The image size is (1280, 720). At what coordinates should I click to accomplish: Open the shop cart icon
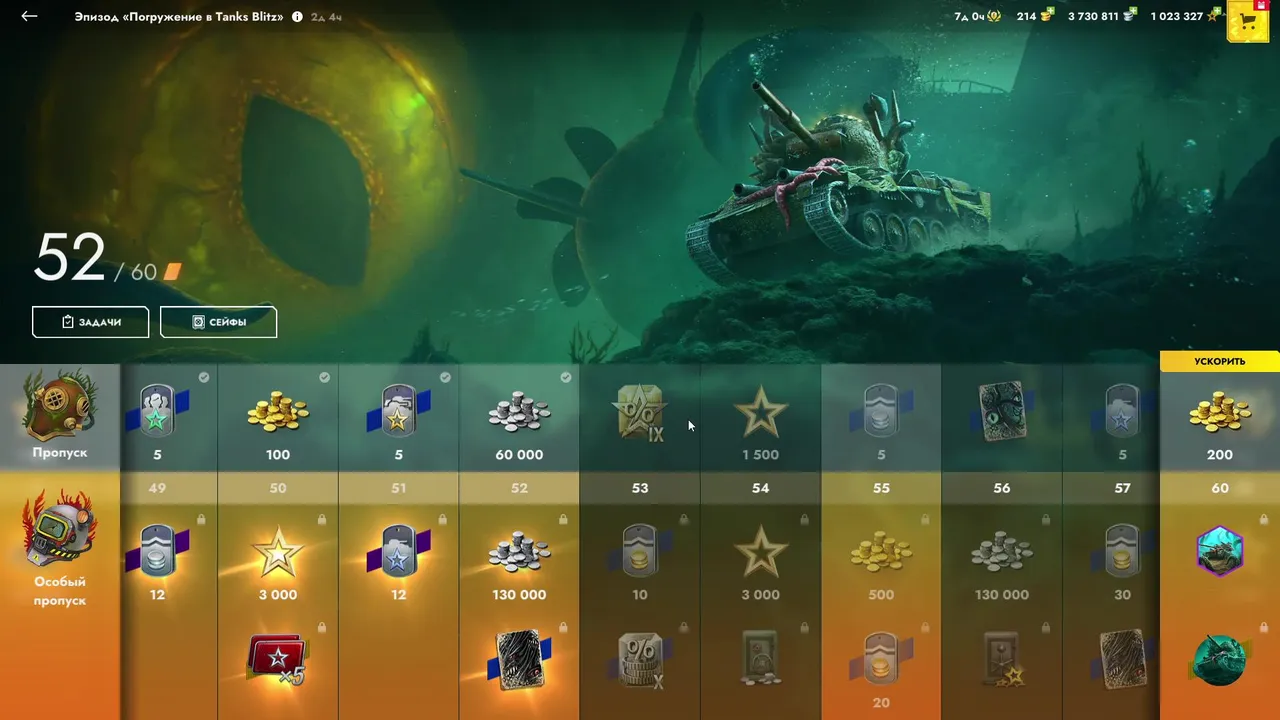tap(1248, 22)
